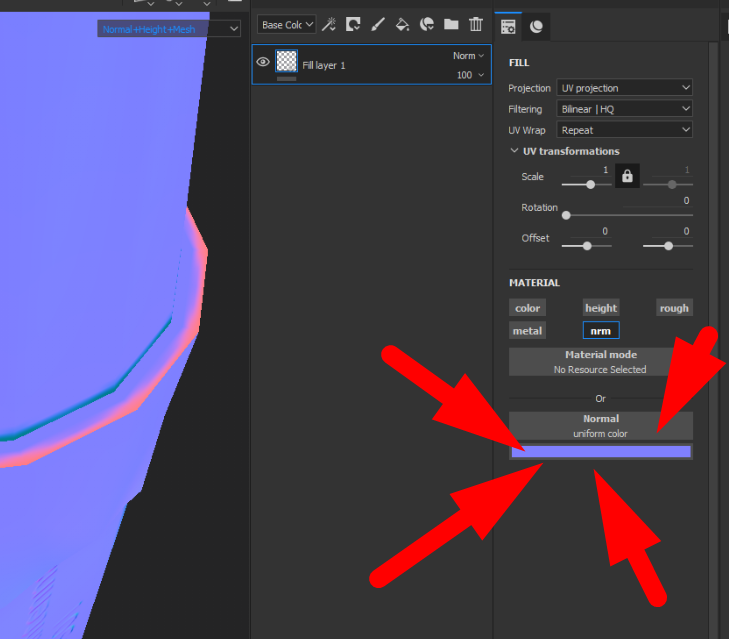The image size is (729, 639).
Task: Select the Fill layer 1 name
Action: pyautogui.click(x=324, y=66)
